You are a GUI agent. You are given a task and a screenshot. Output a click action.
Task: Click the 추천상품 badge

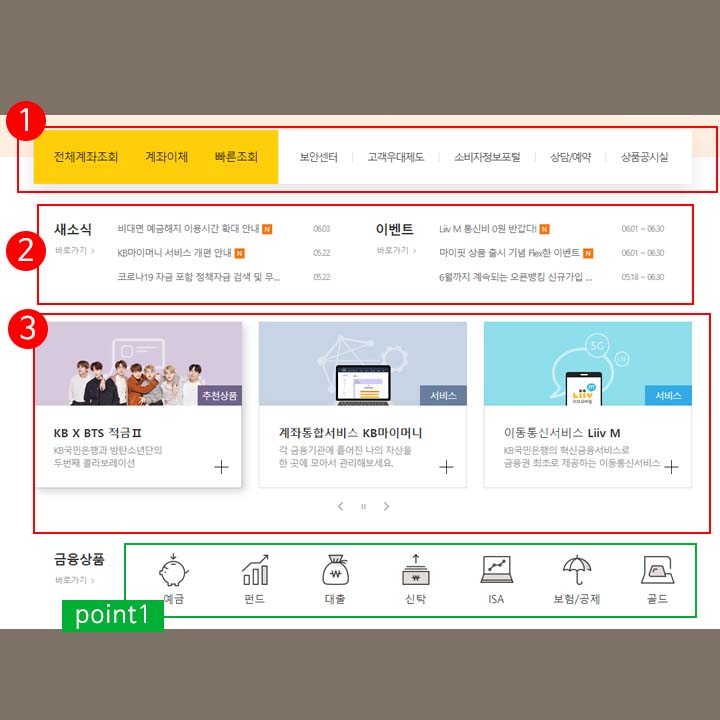pyautogui.click(x=219, y=395)
